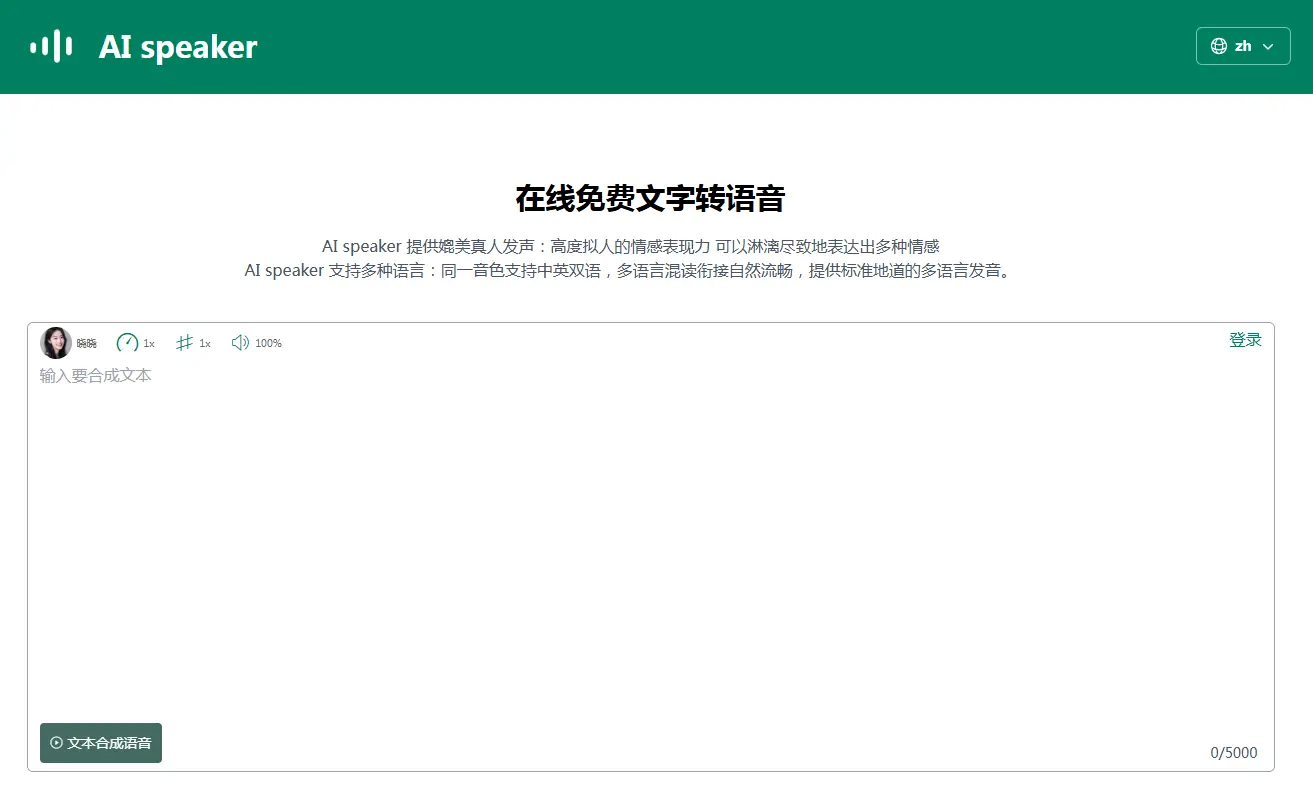
Task: Click the globe language icon
Action: click(1218, 46)
